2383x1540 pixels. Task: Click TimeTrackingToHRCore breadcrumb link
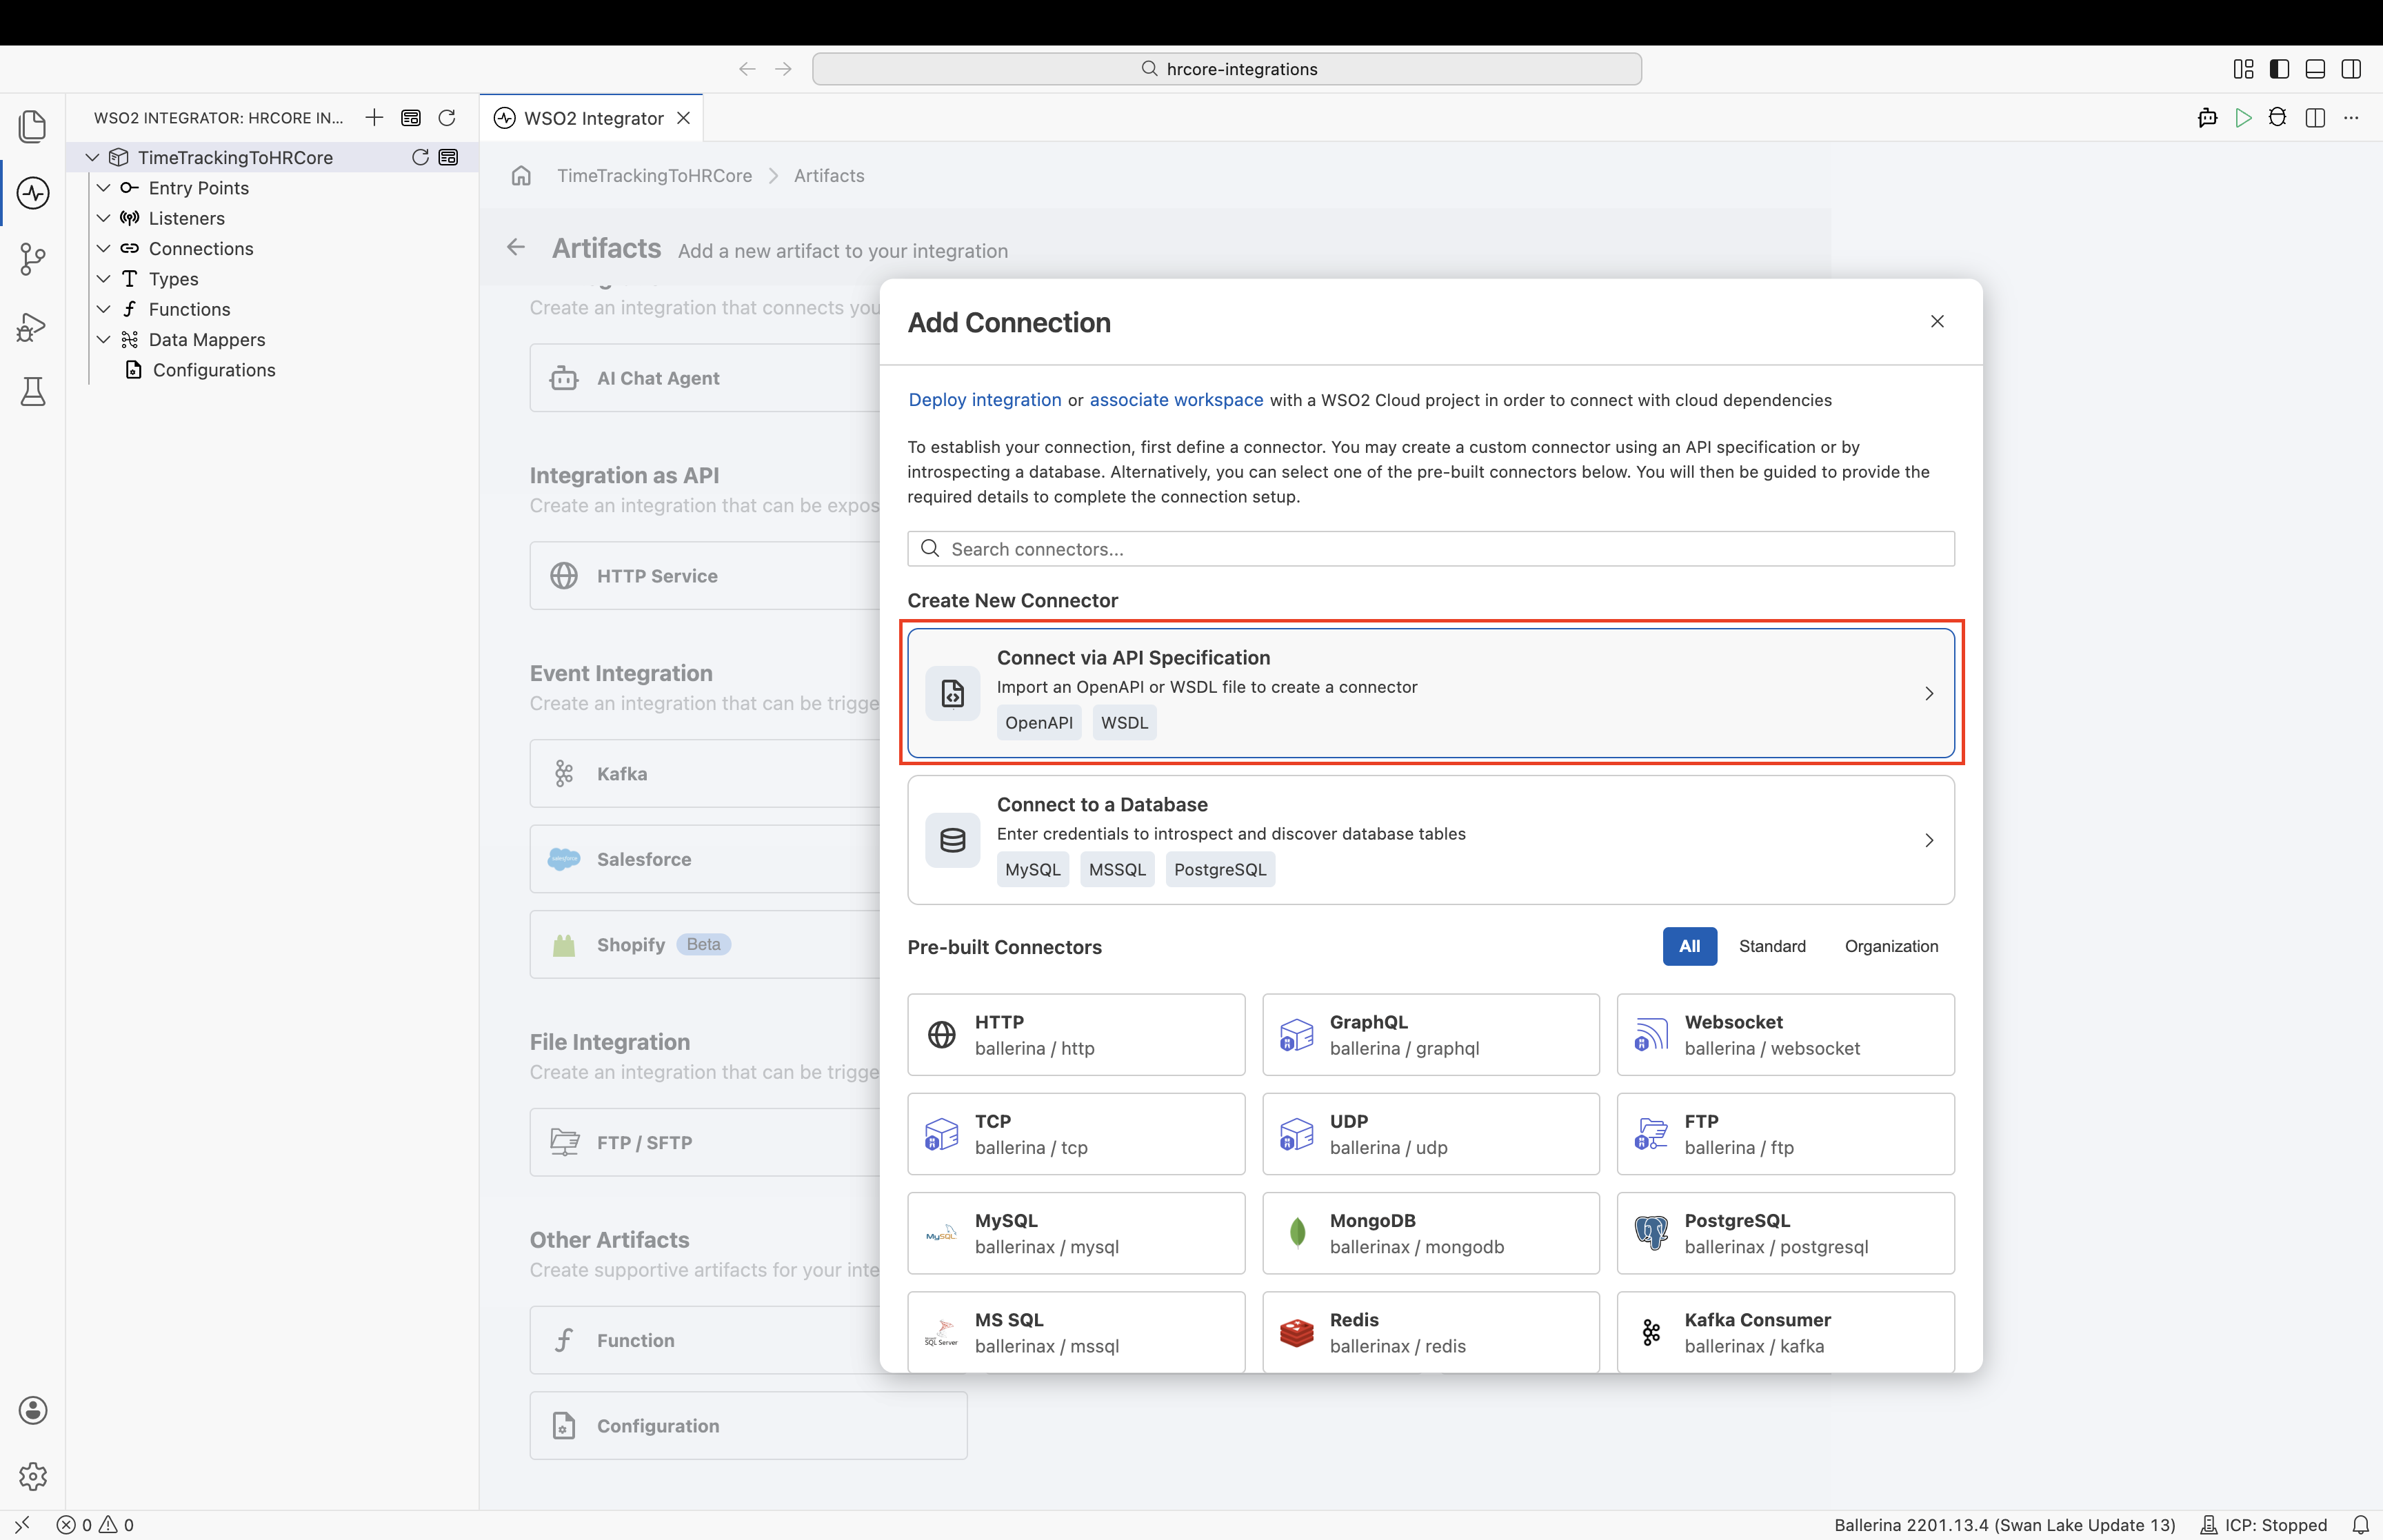[654, 176]
